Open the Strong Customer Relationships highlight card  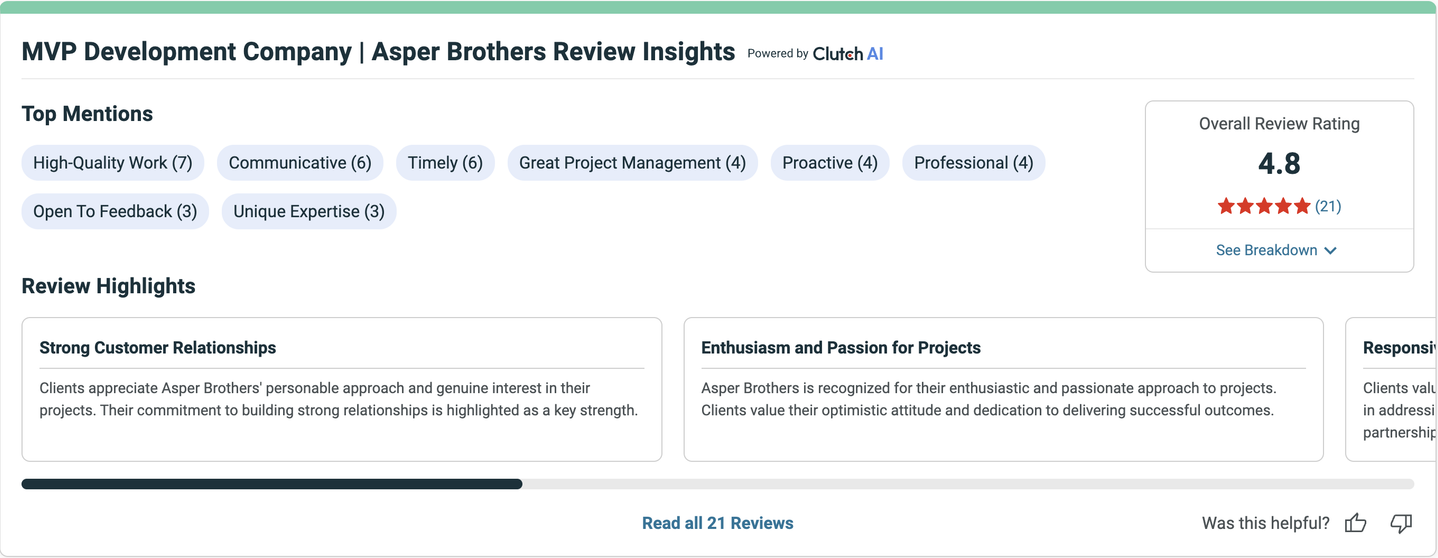tap(342, 389)
